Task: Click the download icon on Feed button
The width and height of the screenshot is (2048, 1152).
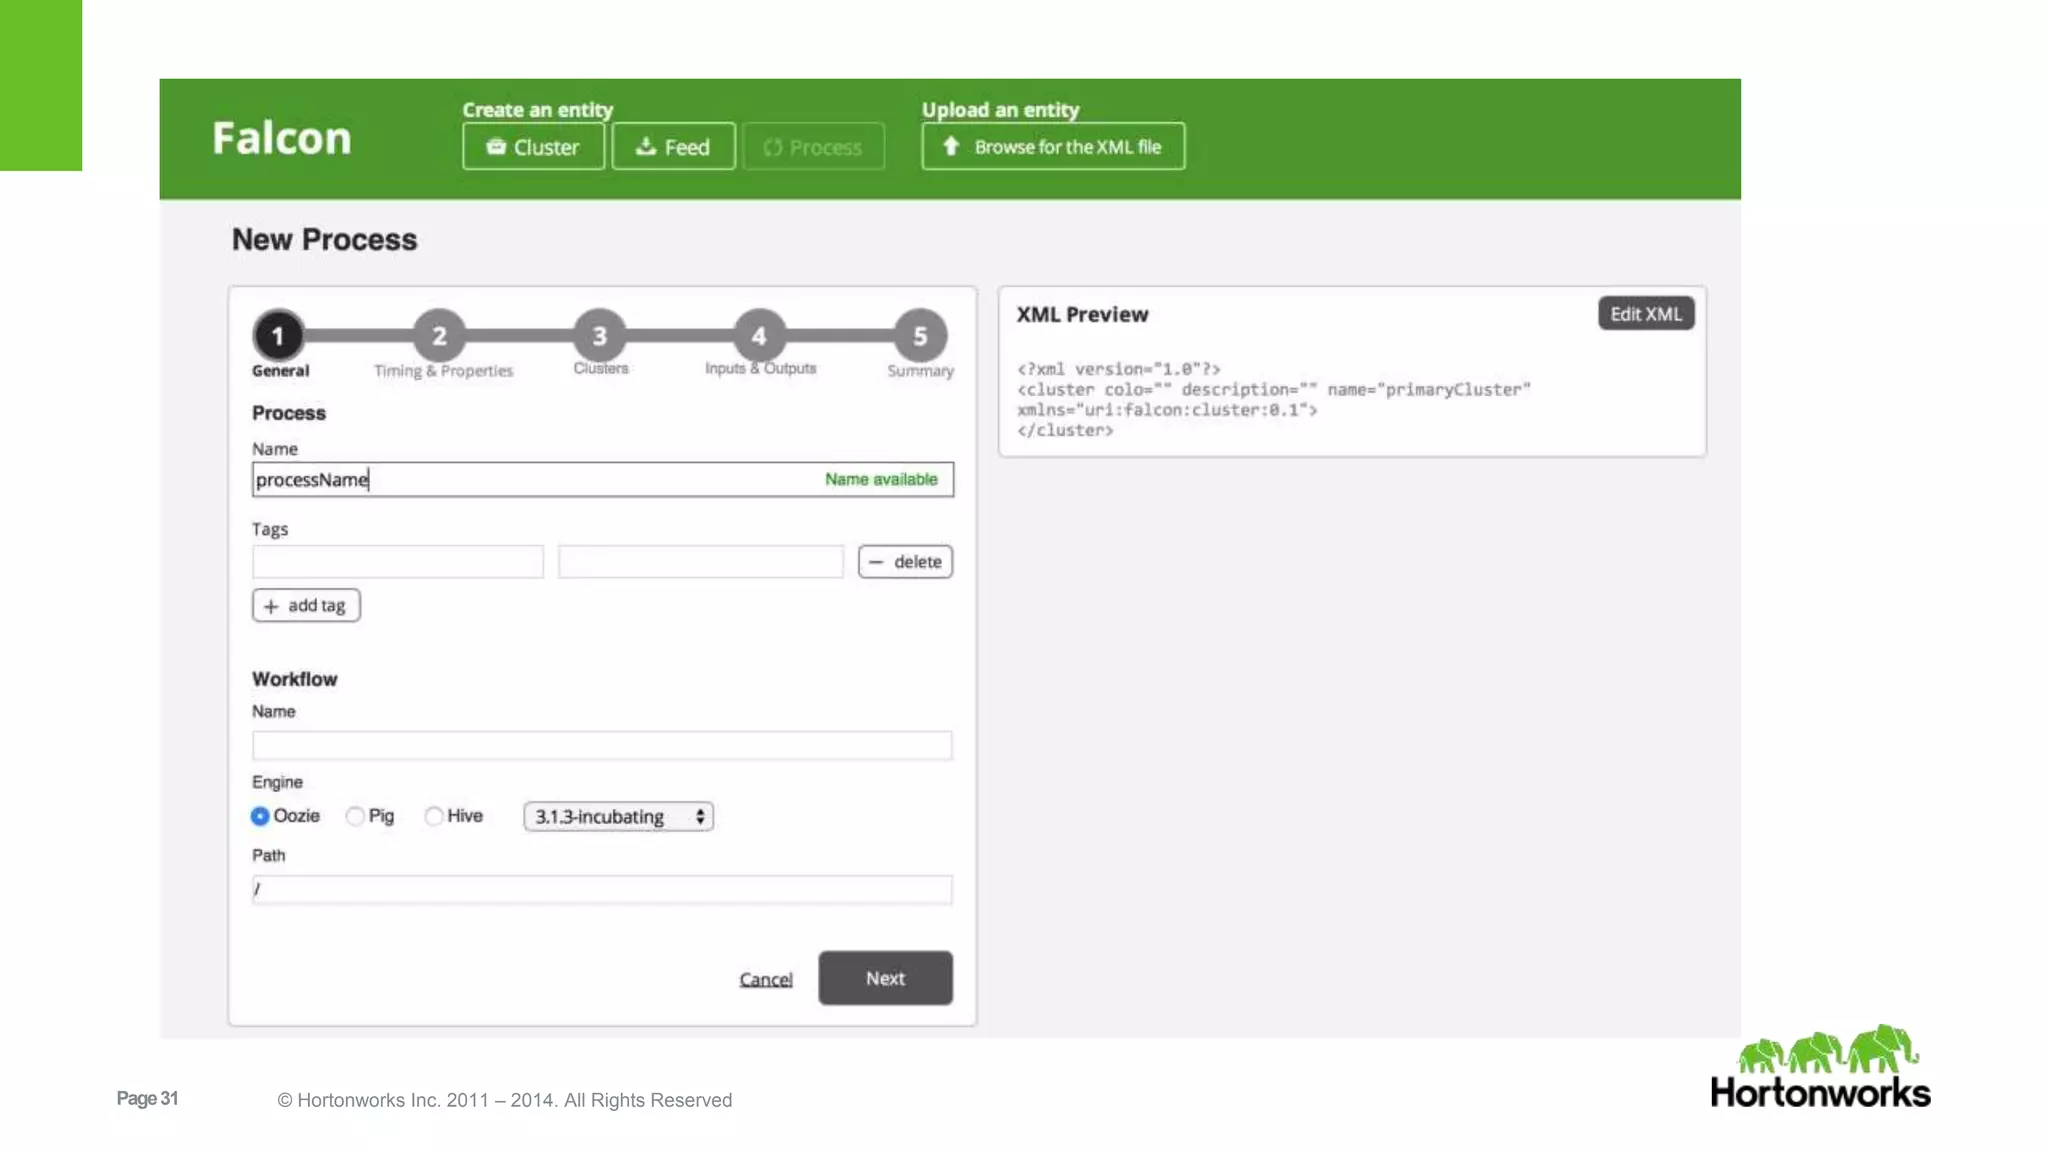Action: (646, 147)
